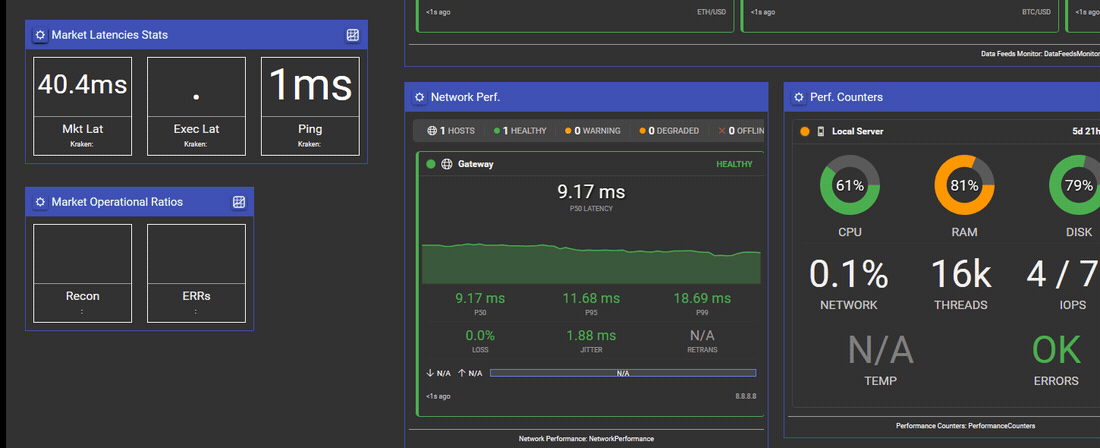The image size is (1100, 448).
Task: Select the Recon ratio tile
Action: 82,273
